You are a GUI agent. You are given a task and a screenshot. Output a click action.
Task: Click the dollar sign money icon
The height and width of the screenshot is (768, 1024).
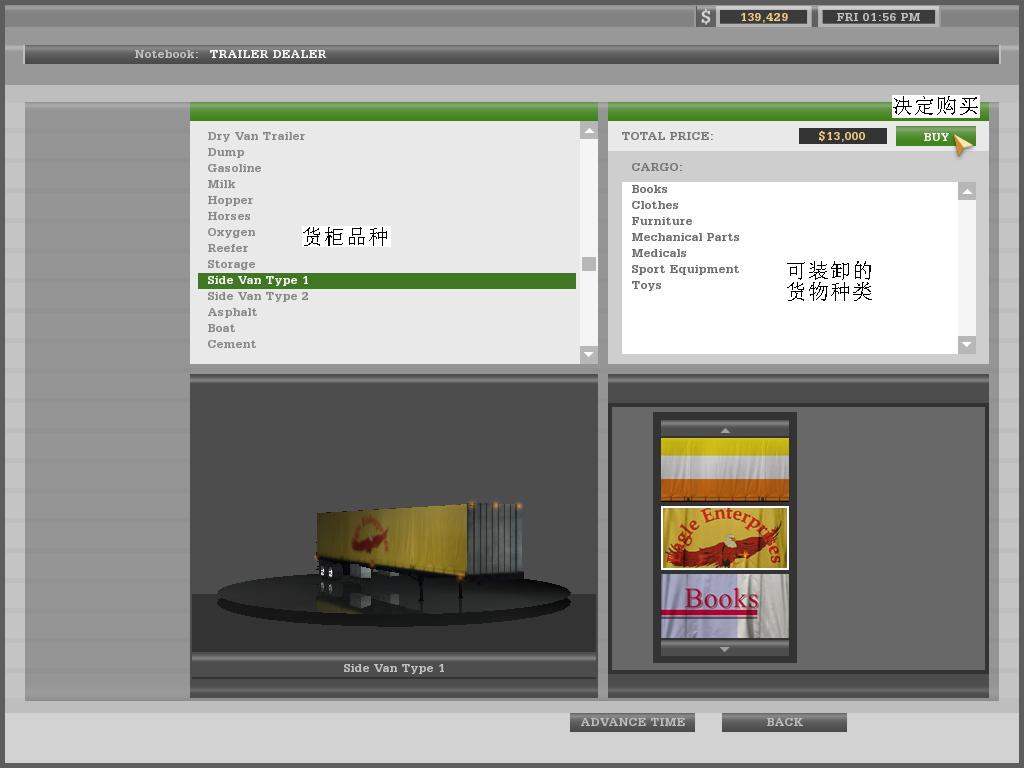706,17
